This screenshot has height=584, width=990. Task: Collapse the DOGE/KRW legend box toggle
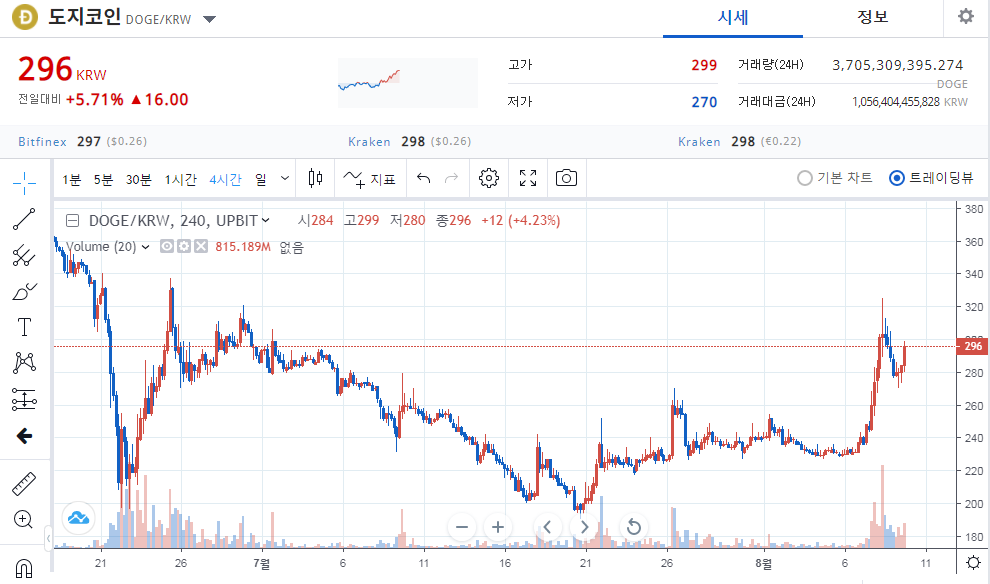(73, 221)
